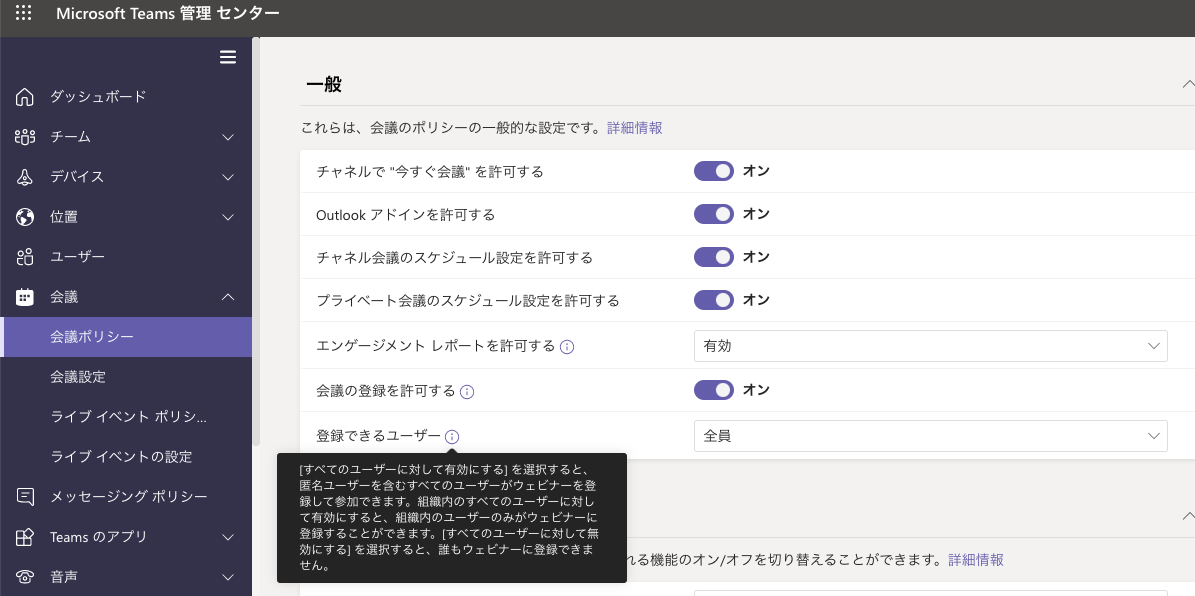Screen dimensions: 1195x596
Task: Open ライブ イベント ポリシー in sidebar
Action: (x=126, y=417)
